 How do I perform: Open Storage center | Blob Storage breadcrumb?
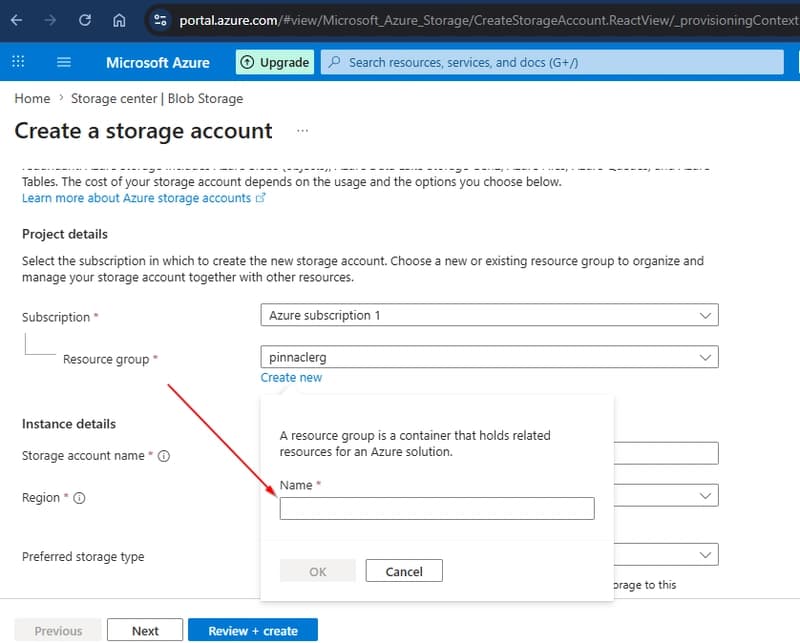157,98
